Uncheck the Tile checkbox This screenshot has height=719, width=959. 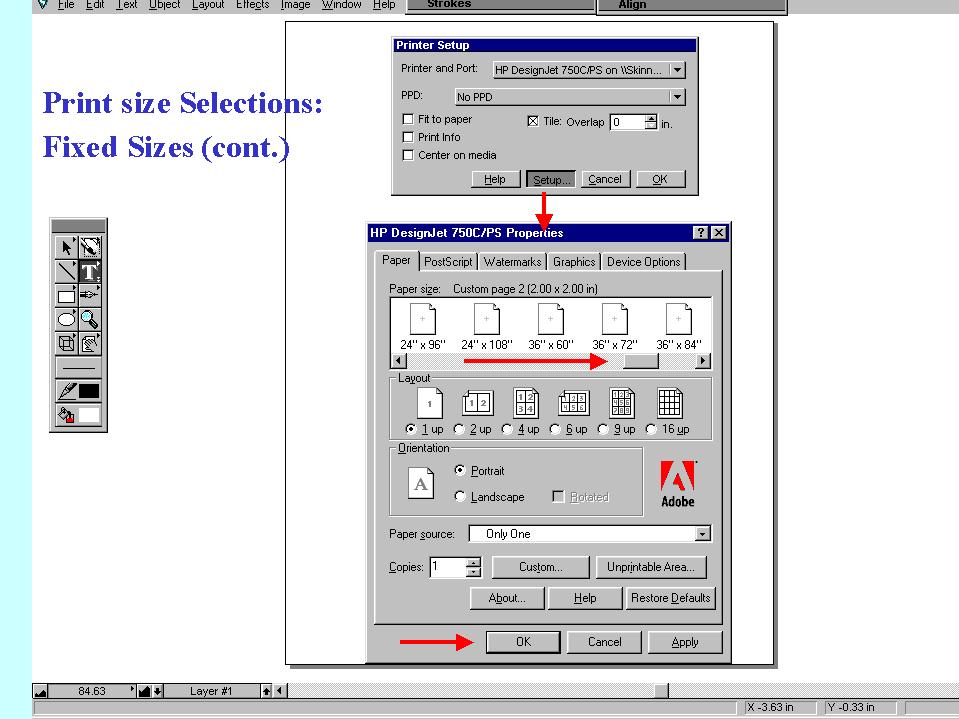[533, 122]
